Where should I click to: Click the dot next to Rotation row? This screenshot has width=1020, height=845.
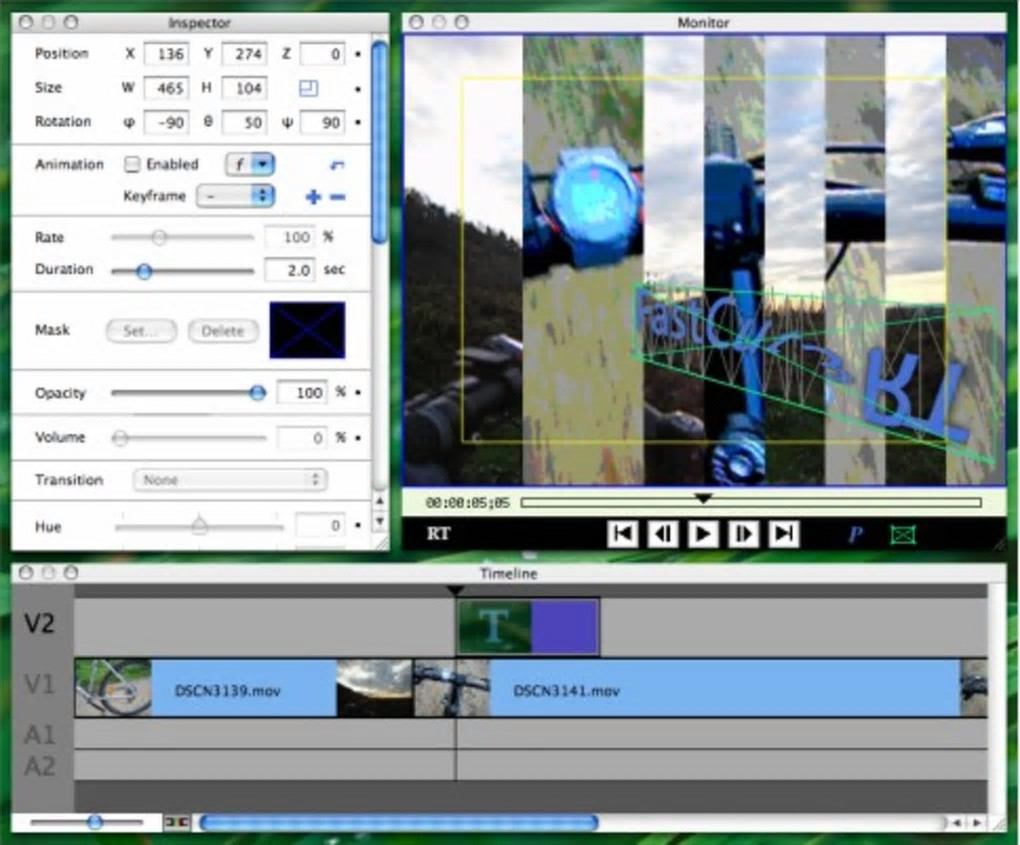(x=358, y=122)
